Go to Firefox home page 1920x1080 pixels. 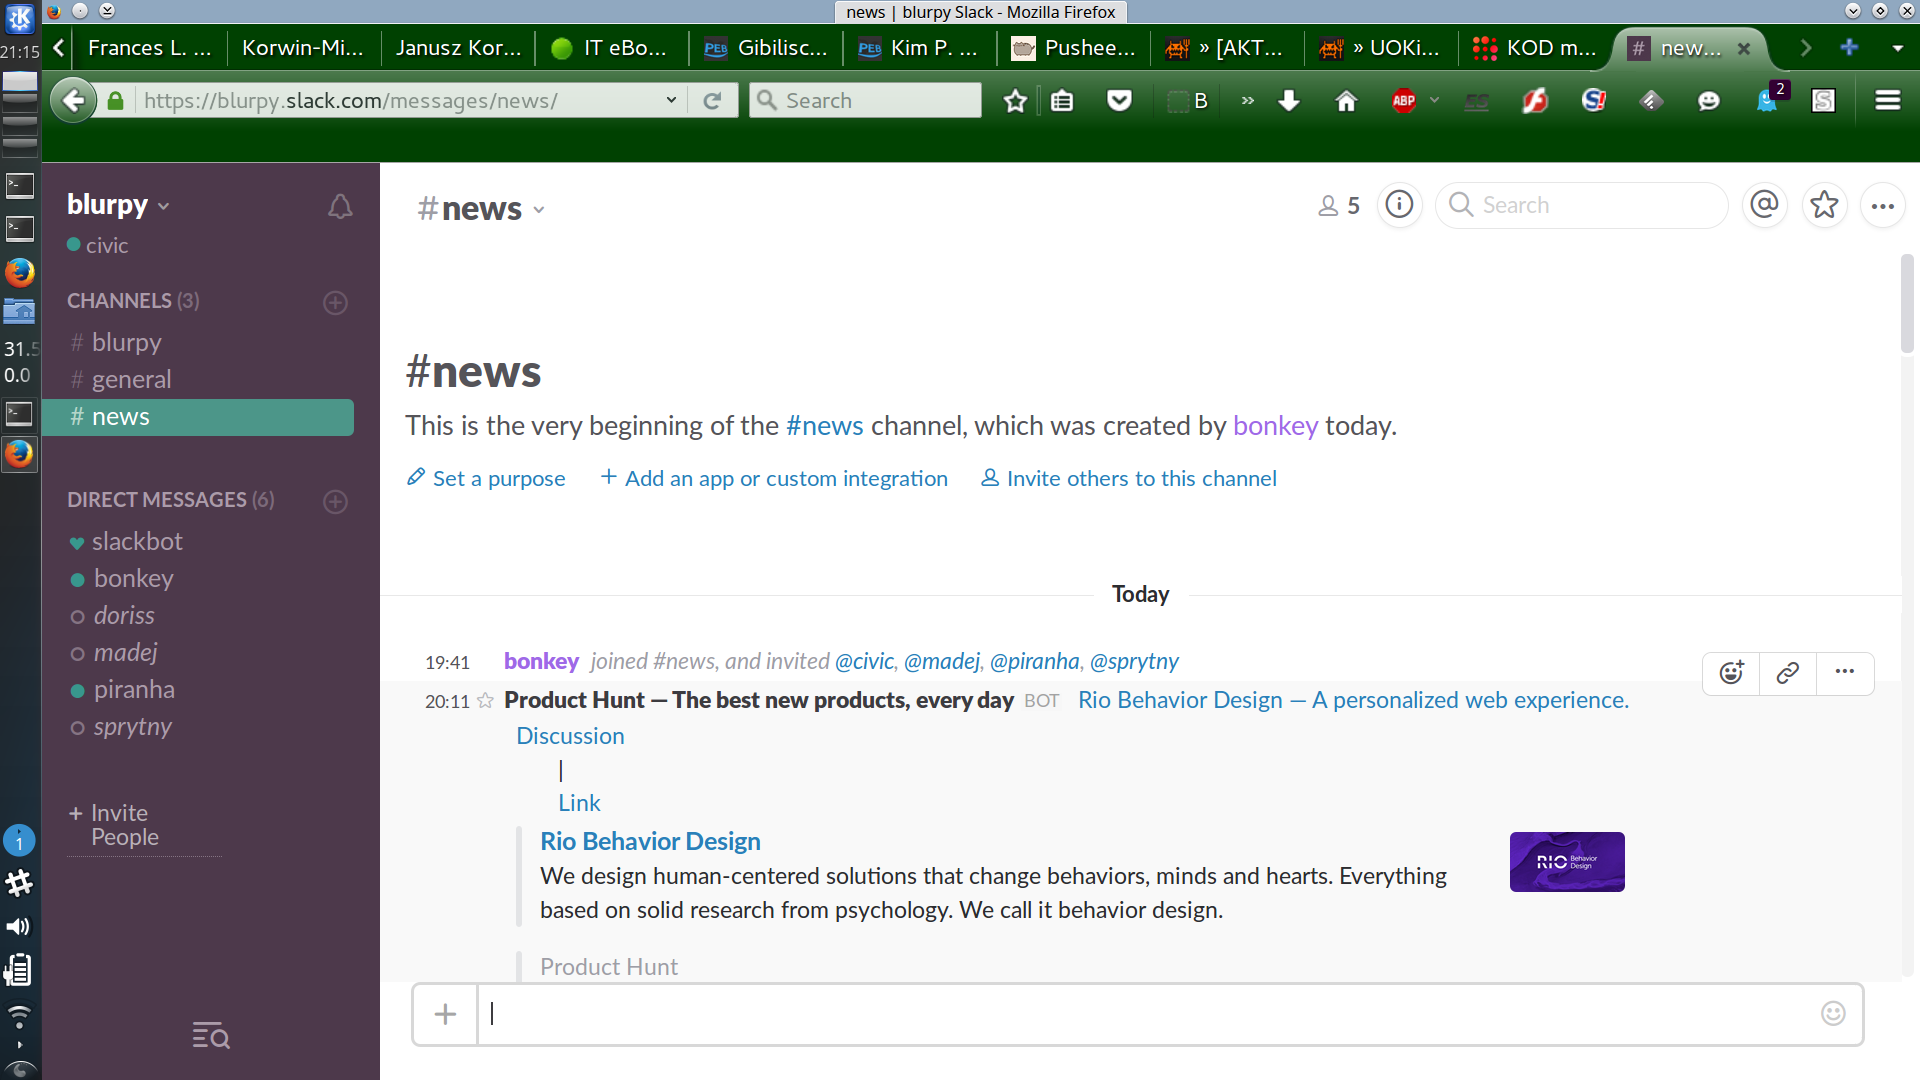pos(1346,100)
